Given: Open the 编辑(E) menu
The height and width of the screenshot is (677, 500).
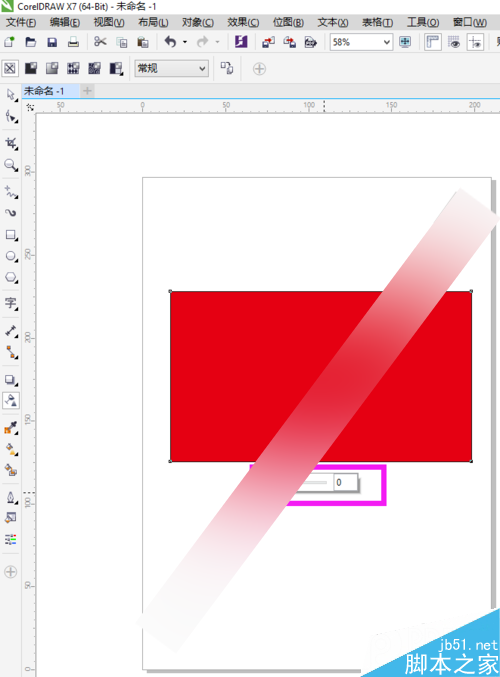Looking at the screenshot, I should click(64, 22).
